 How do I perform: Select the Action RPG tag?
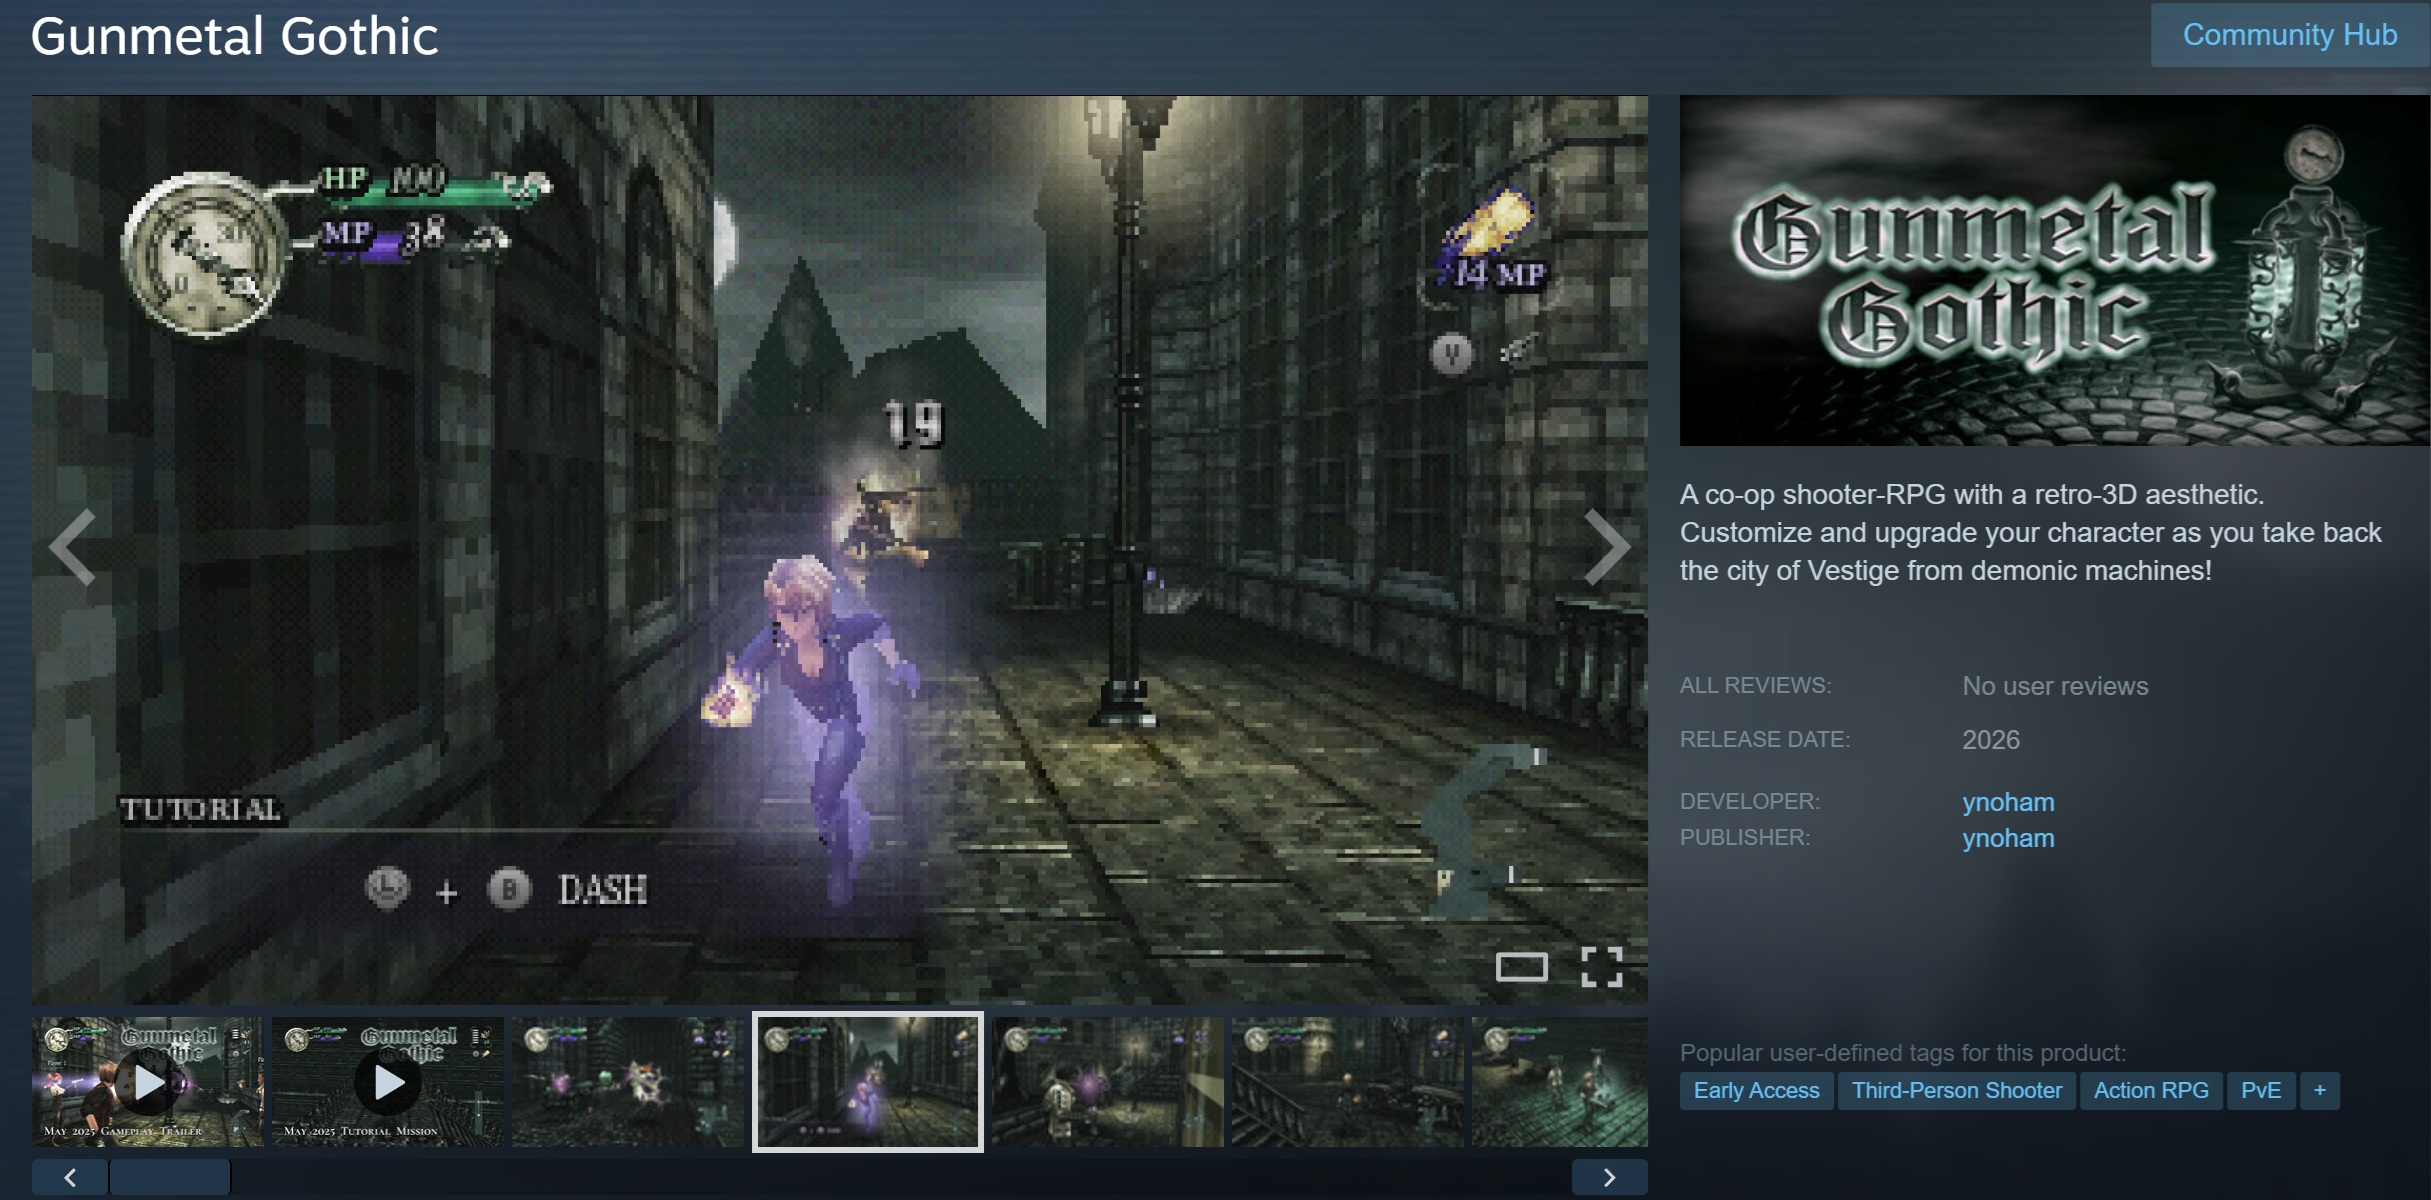click(x=2151, y=1090)
